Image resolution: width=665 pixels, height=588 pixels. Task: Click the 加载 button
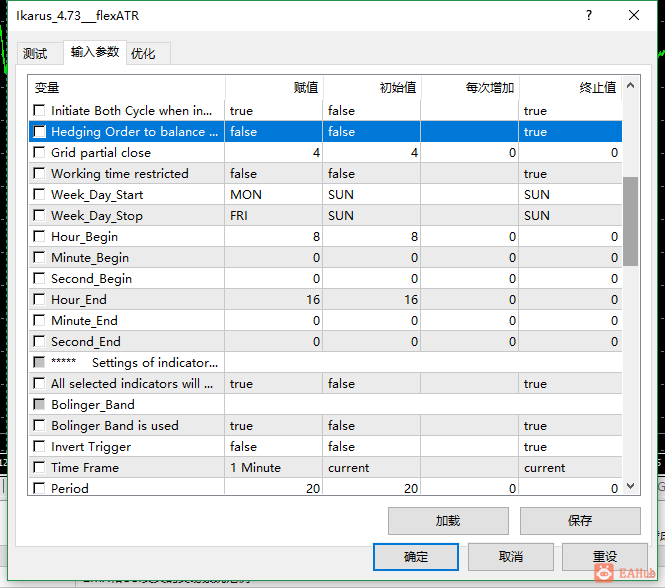point(448,521)
